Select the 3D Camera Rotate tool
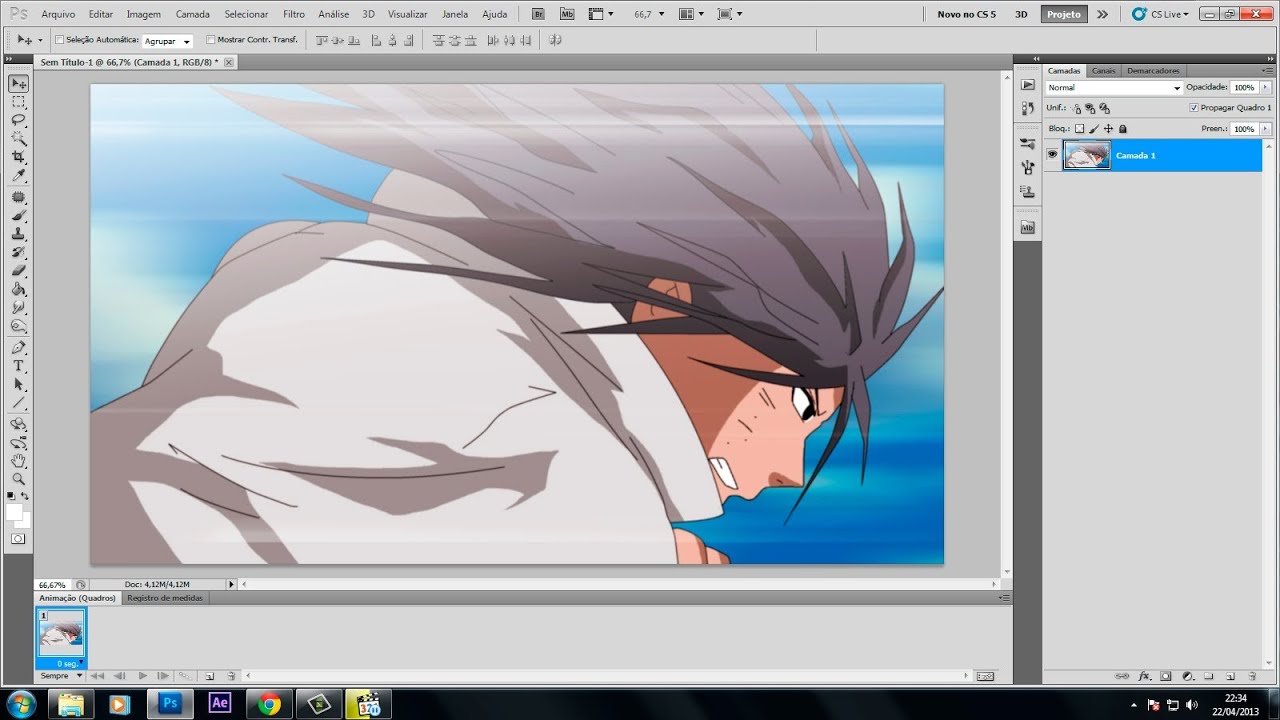1280x720 pixels. pyautogui.click(x=18, y=442)
